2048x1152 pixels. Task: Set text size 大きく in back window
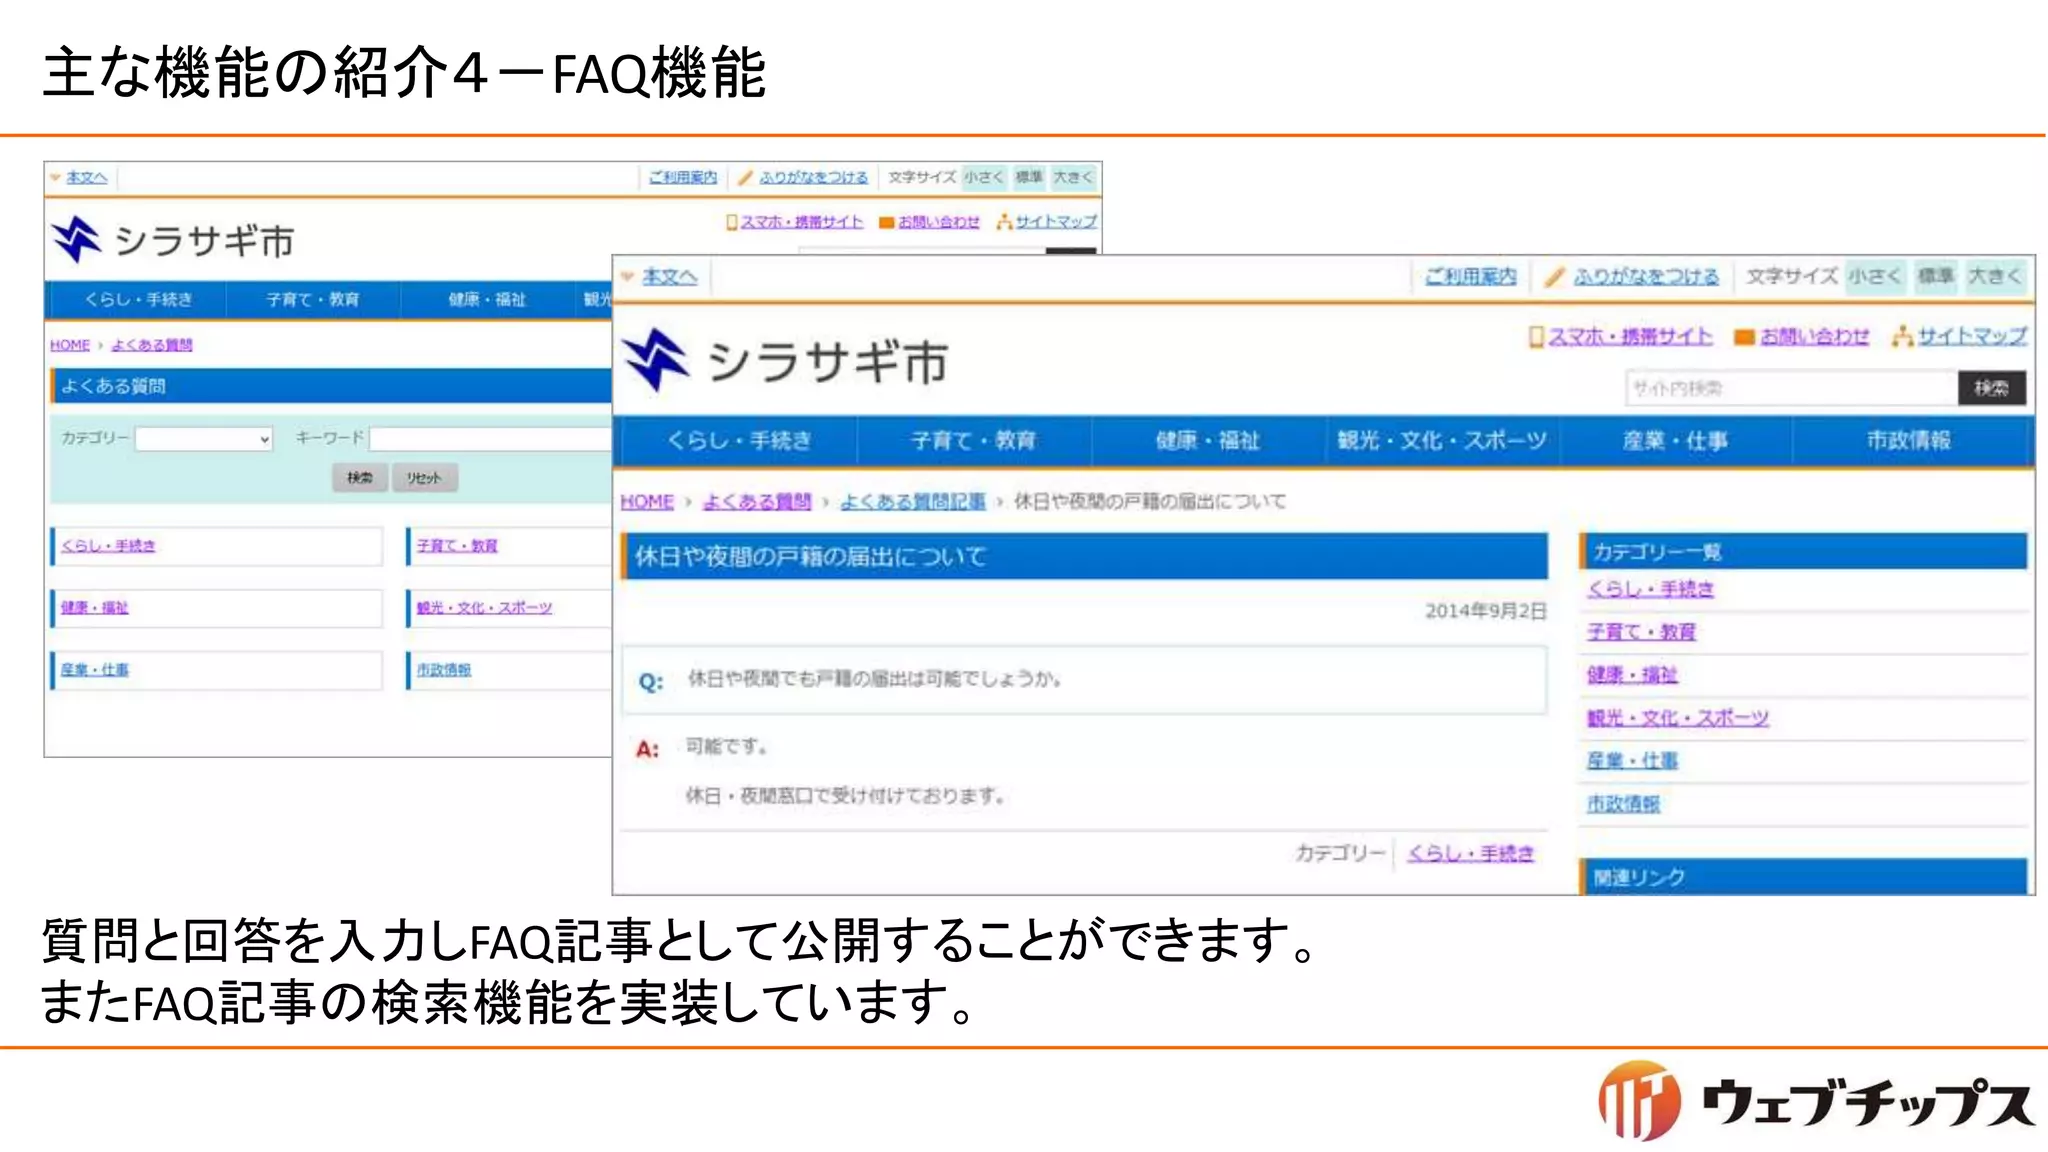click(1073, 177)
